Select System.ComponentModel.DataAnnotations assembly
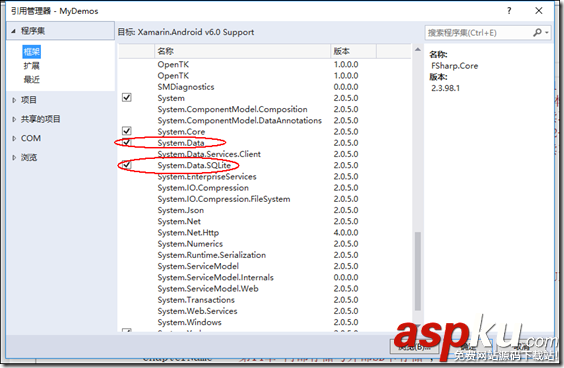The width and height of the screenshot is (564, 368). (265, 120)
